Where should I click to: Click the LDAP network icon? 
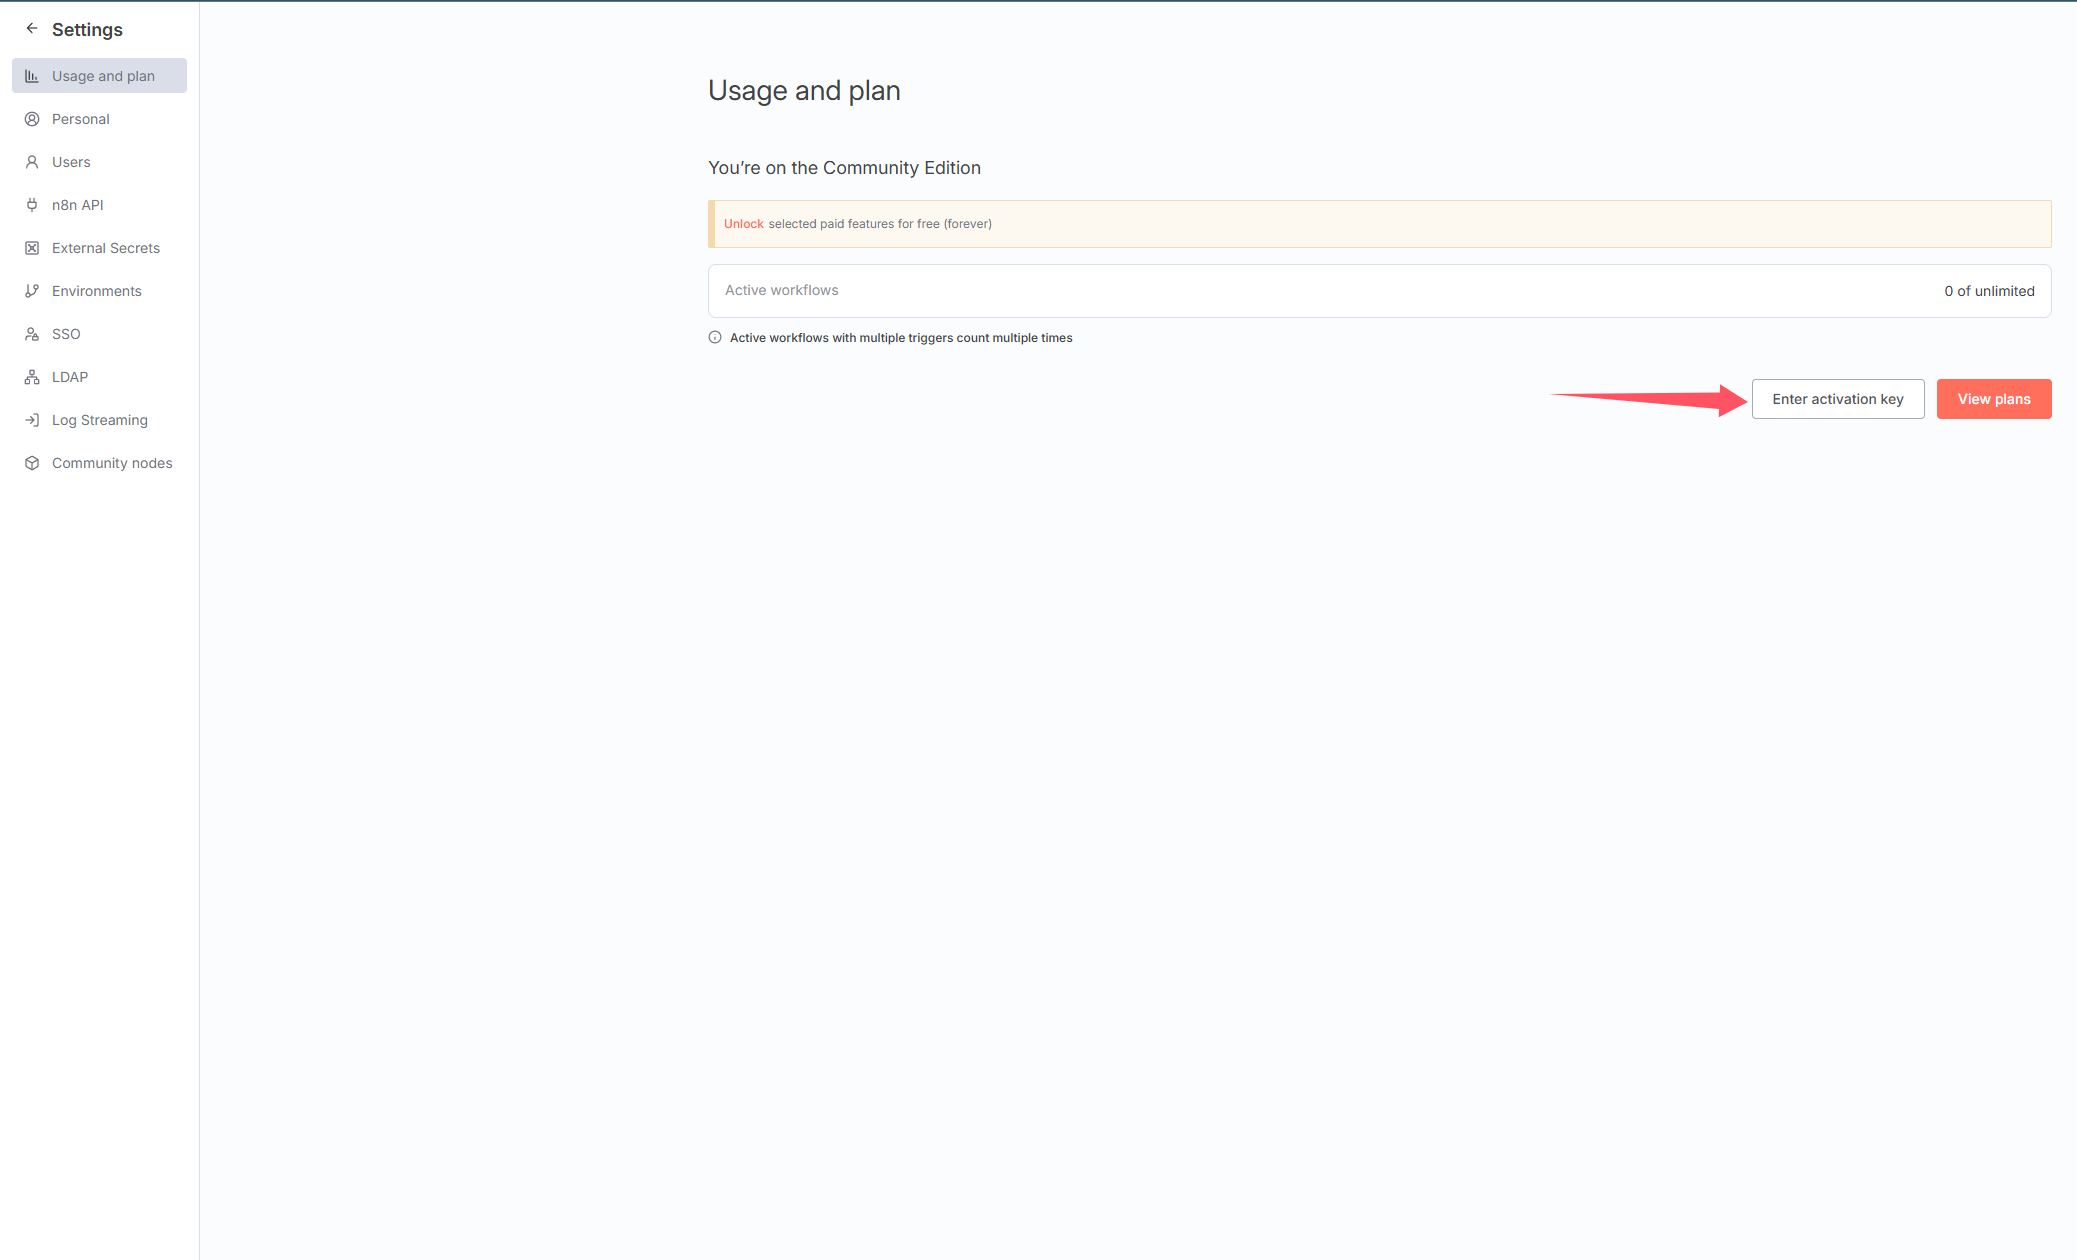tap(32, 377)
